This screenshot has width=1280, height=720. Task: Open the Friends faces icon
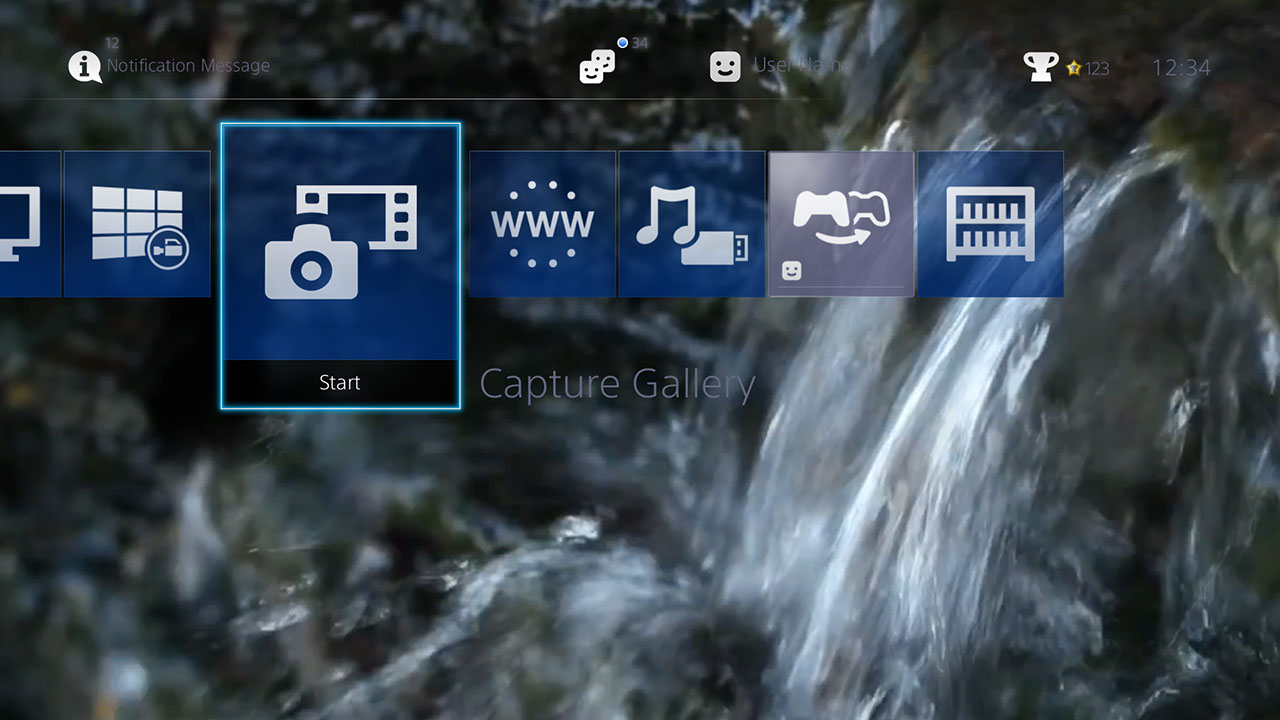click(x=597, y=67)
